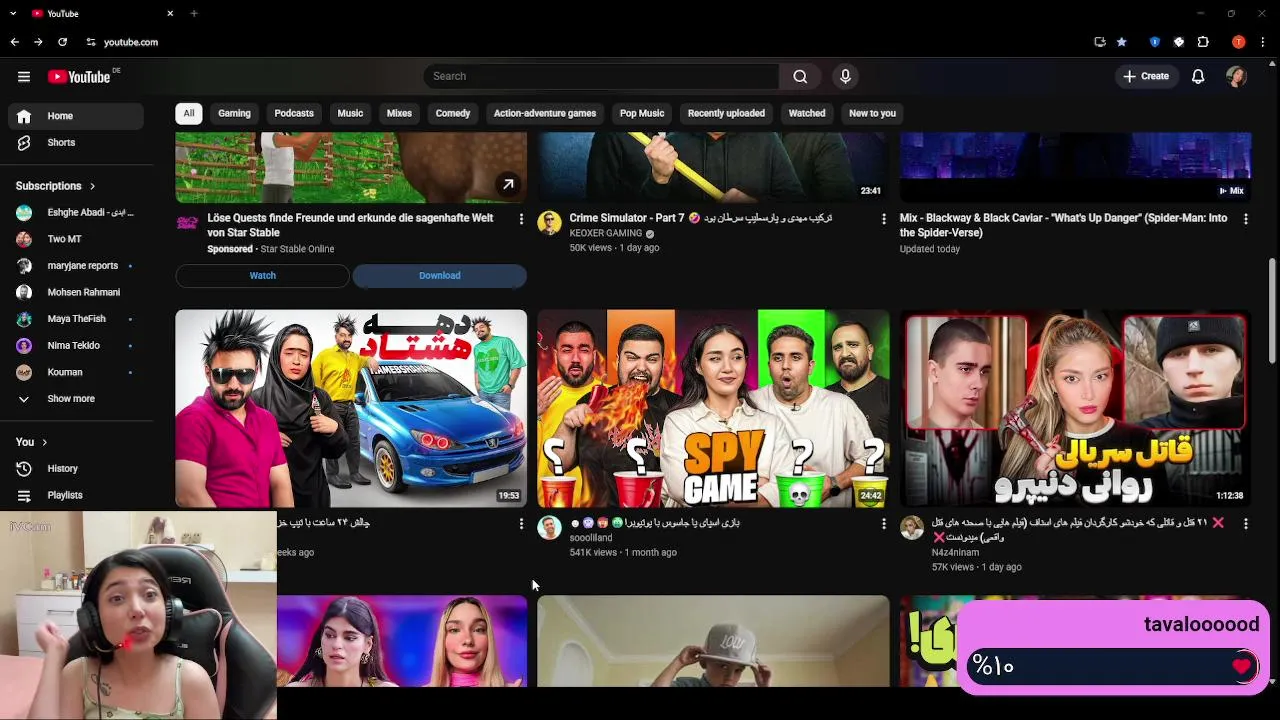Expand the You section chevron
This screenshot has width=1280, height=720.
coord(44,442)
